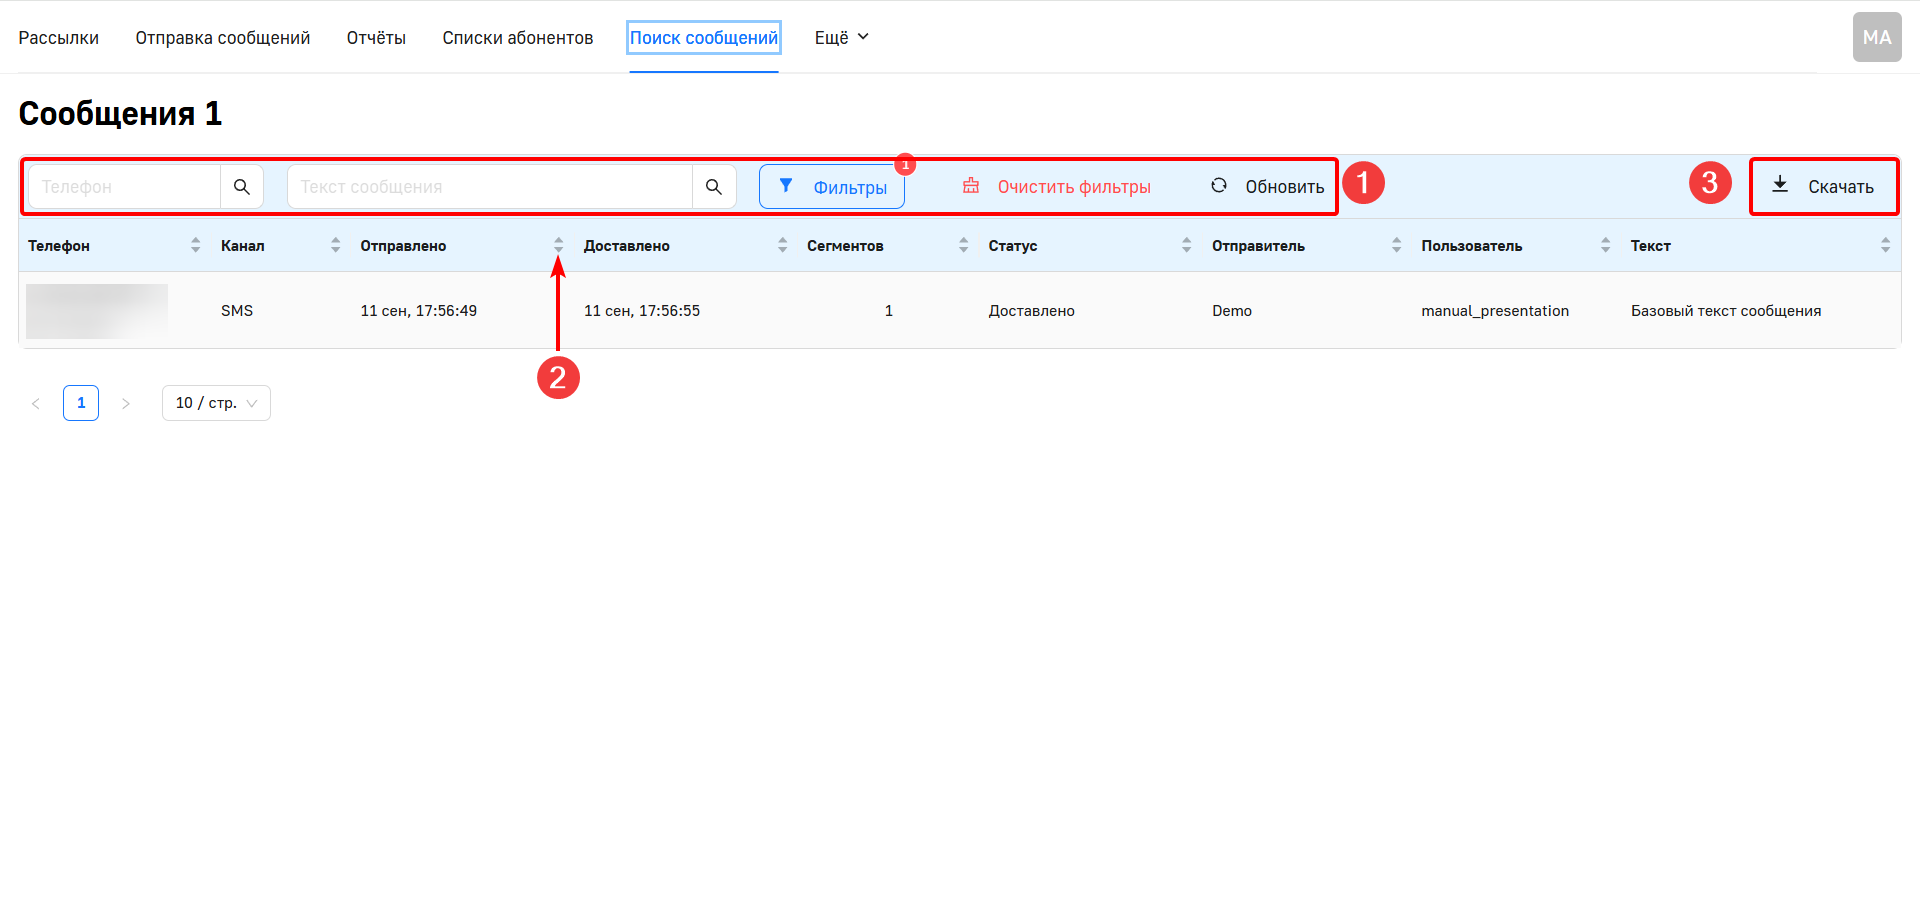1920x912 pixels.
Task: Click the MA user avatar
Action: [x=1876, y=37]
